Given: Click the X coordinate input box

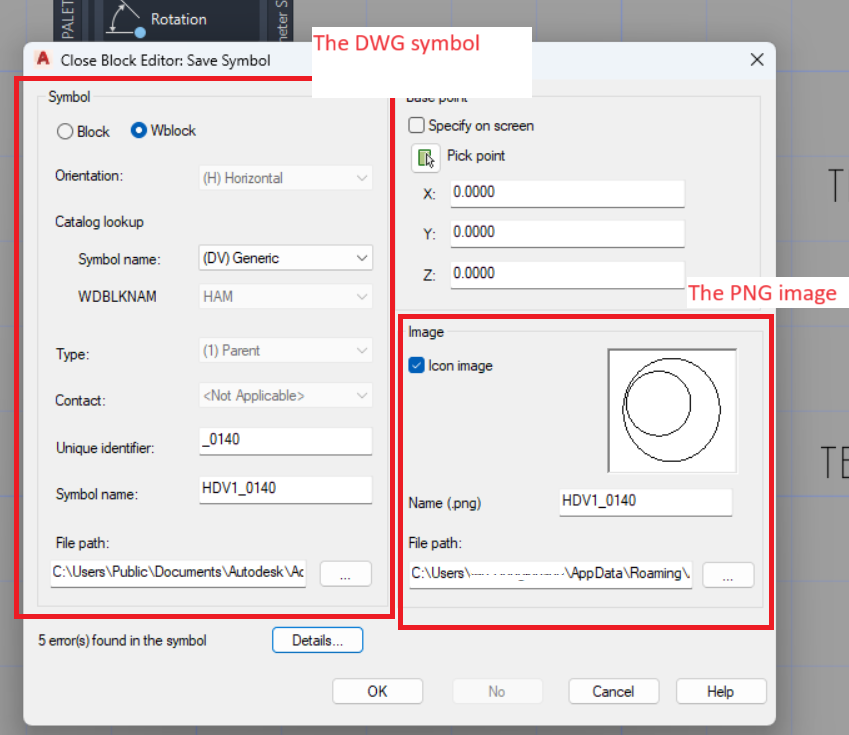Looking at the screenshot, I should 567,192.
